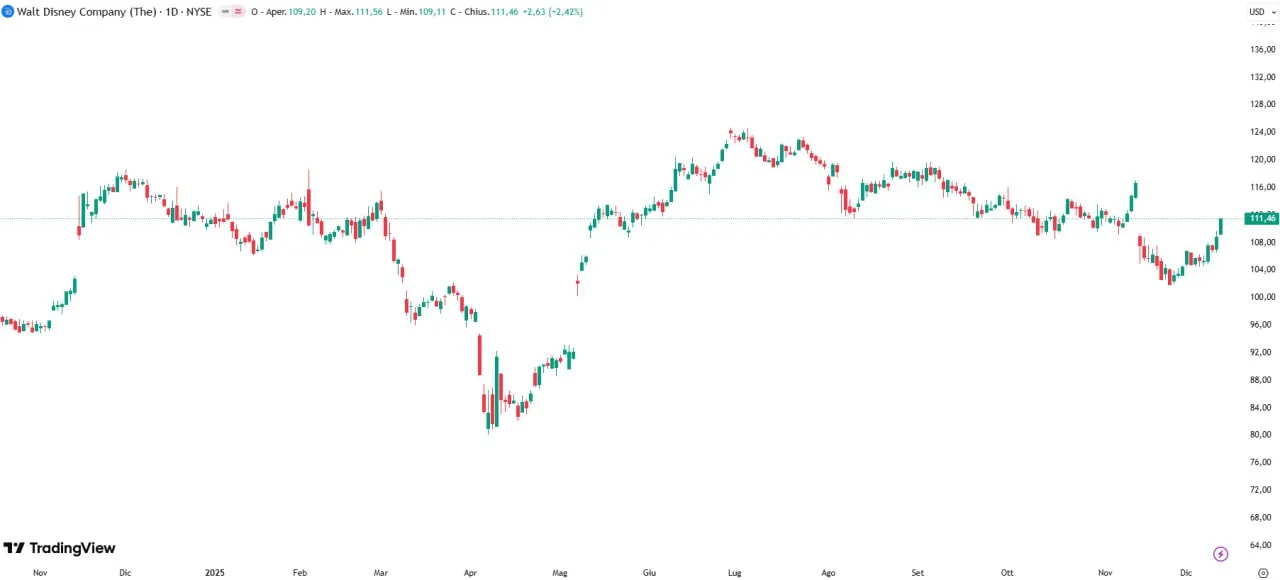Click the Min. 109,11 low value
The width and height of the screenshot is (1280, 580).
pos(422,11)
